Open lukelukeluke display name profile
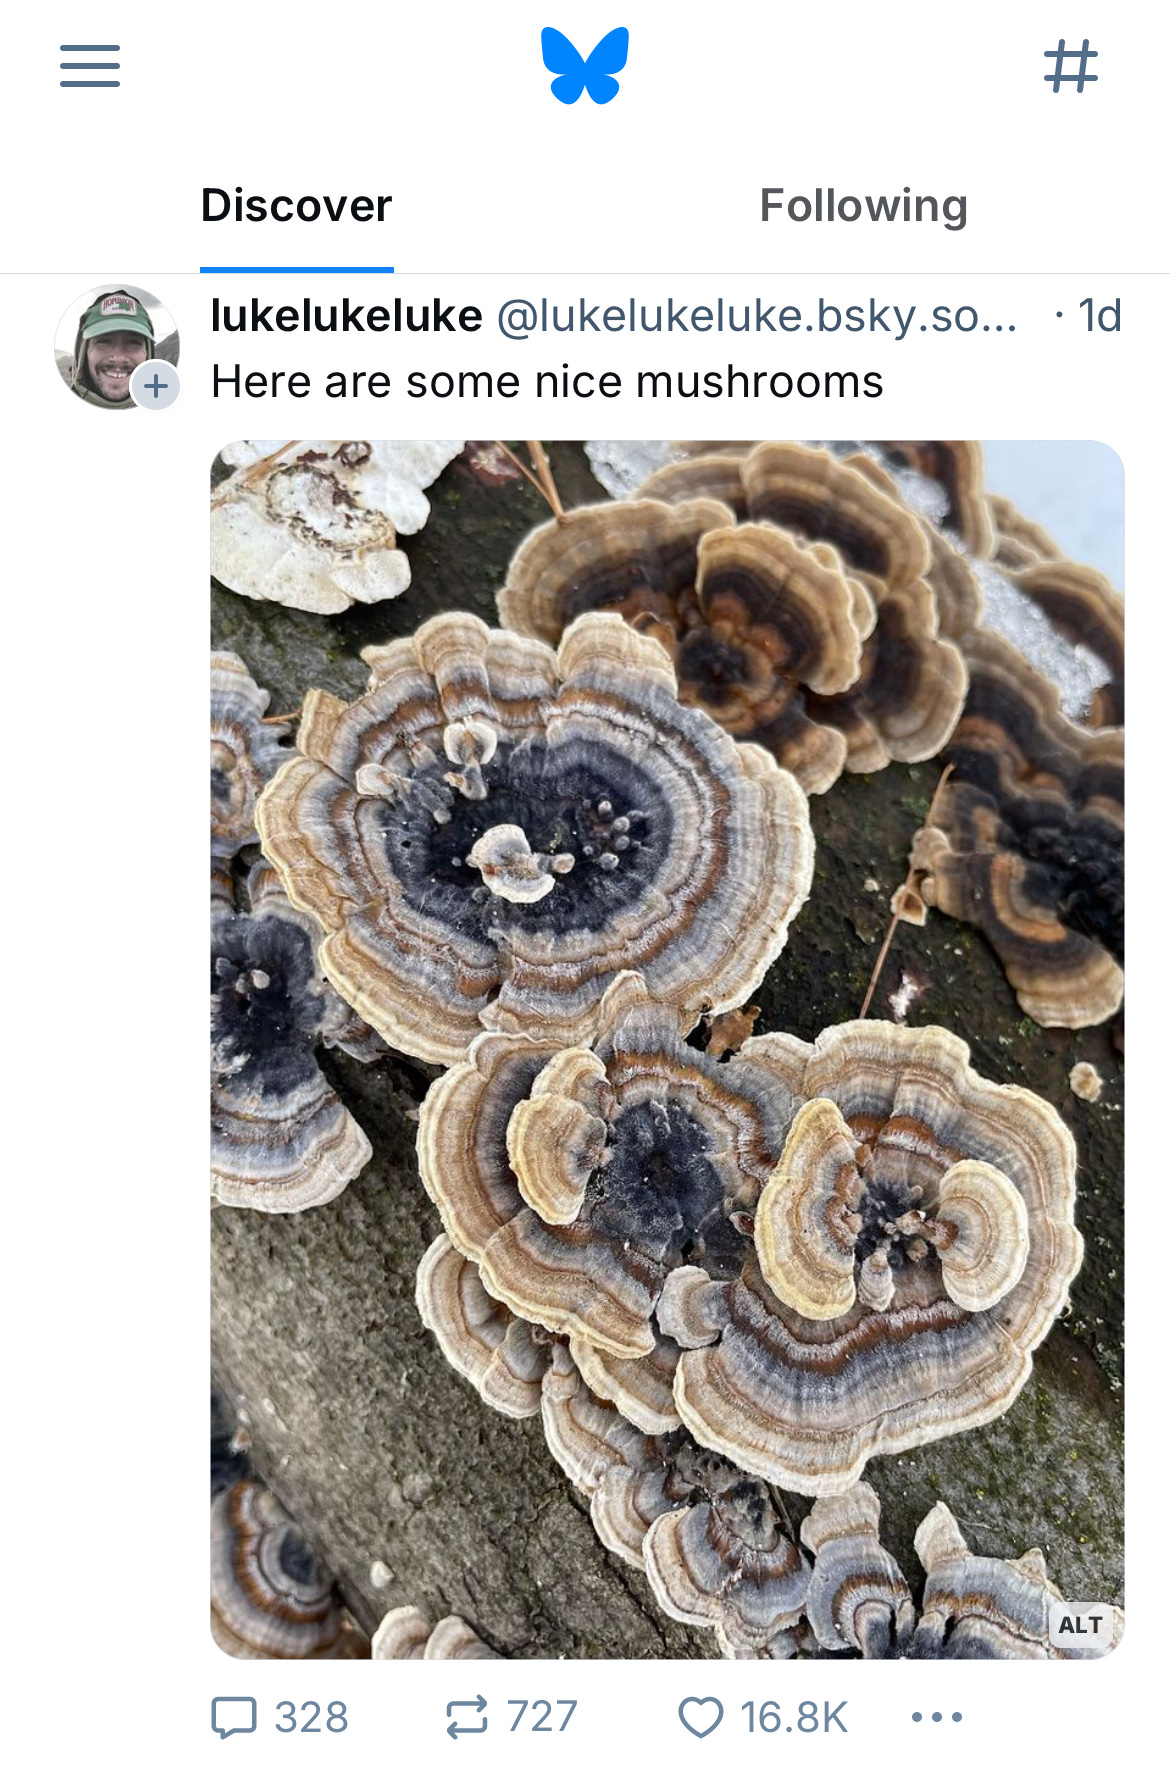Image resolution: width=1170 pixels, height=1768 pixels. pos(347,316)
